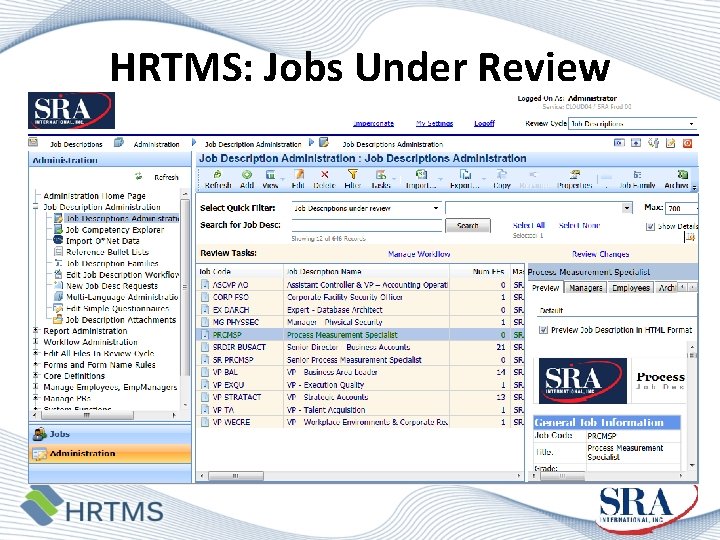Click the Job Descriptions breadcrumb item
This screenshot has height=540, width=720.
click(76, 144)
